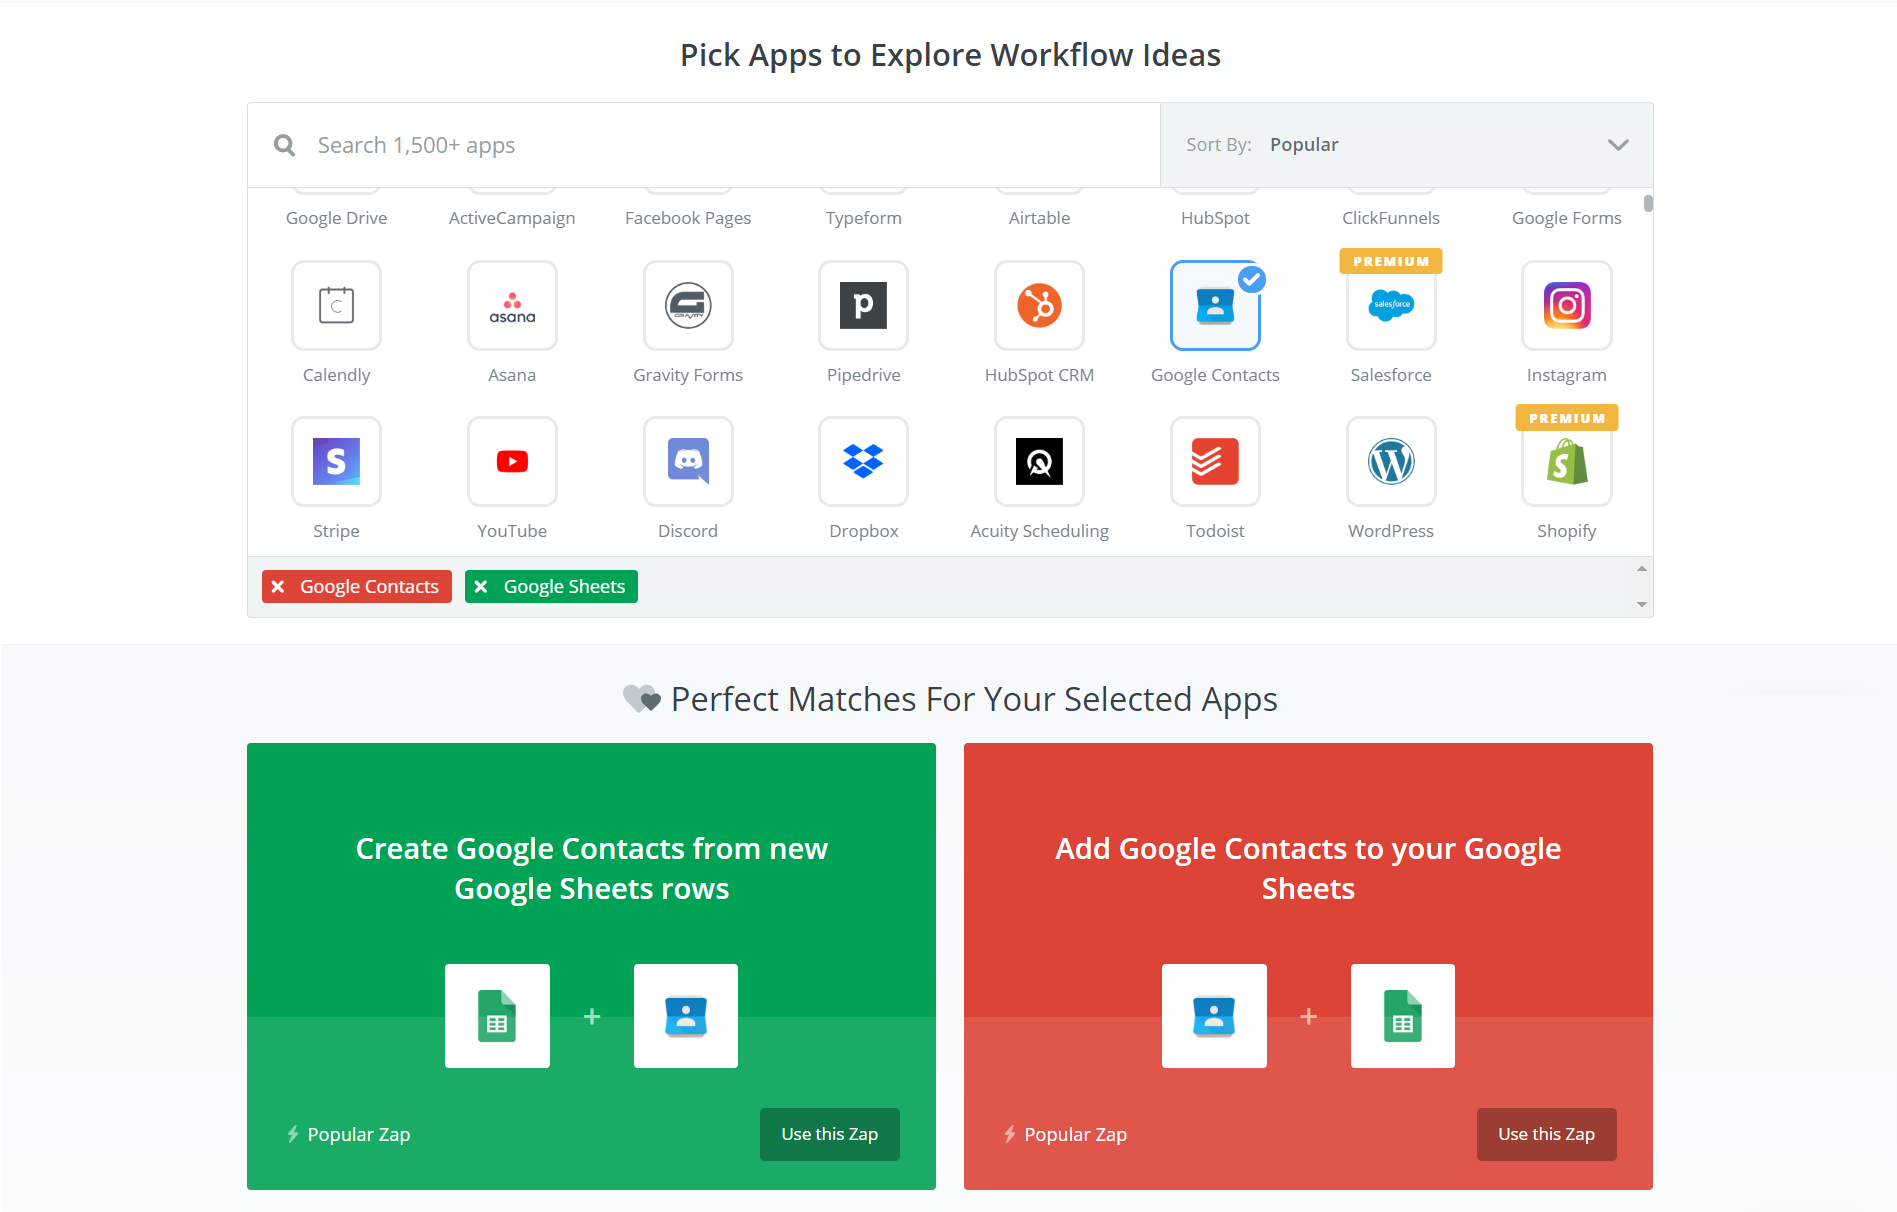Click the search magnifier icon
Screen dimensions: 1897x1212
coord(284,145)
